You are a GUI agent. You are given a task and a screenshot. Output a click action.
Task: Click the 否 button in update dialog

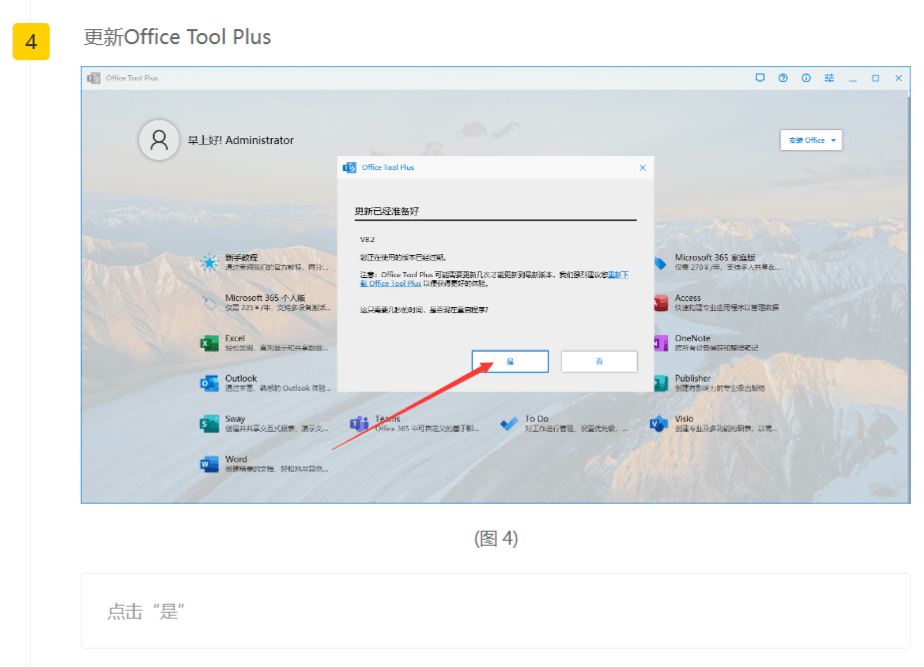[x=599, y=361]
